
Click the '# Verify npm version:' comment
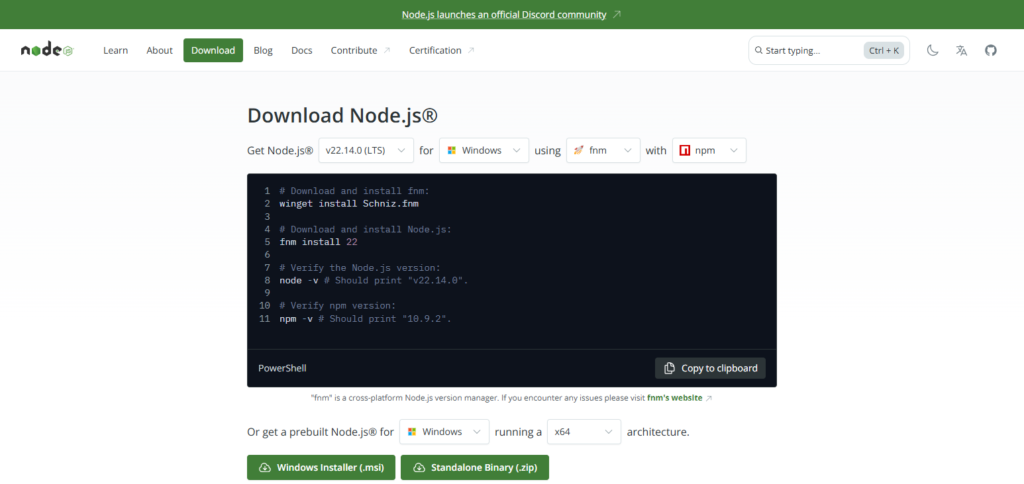point(338,306)
